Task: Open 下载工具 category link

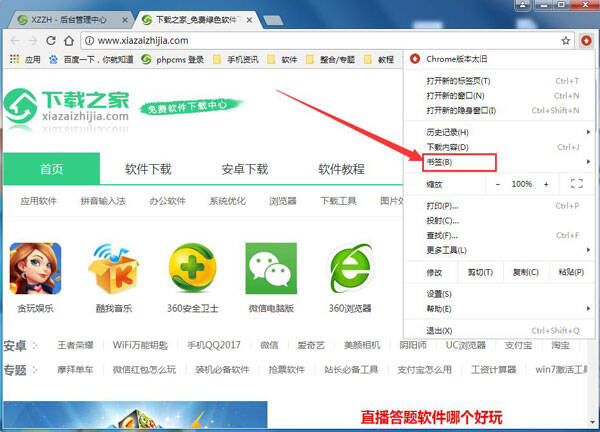Action: [x=338, y=201]
